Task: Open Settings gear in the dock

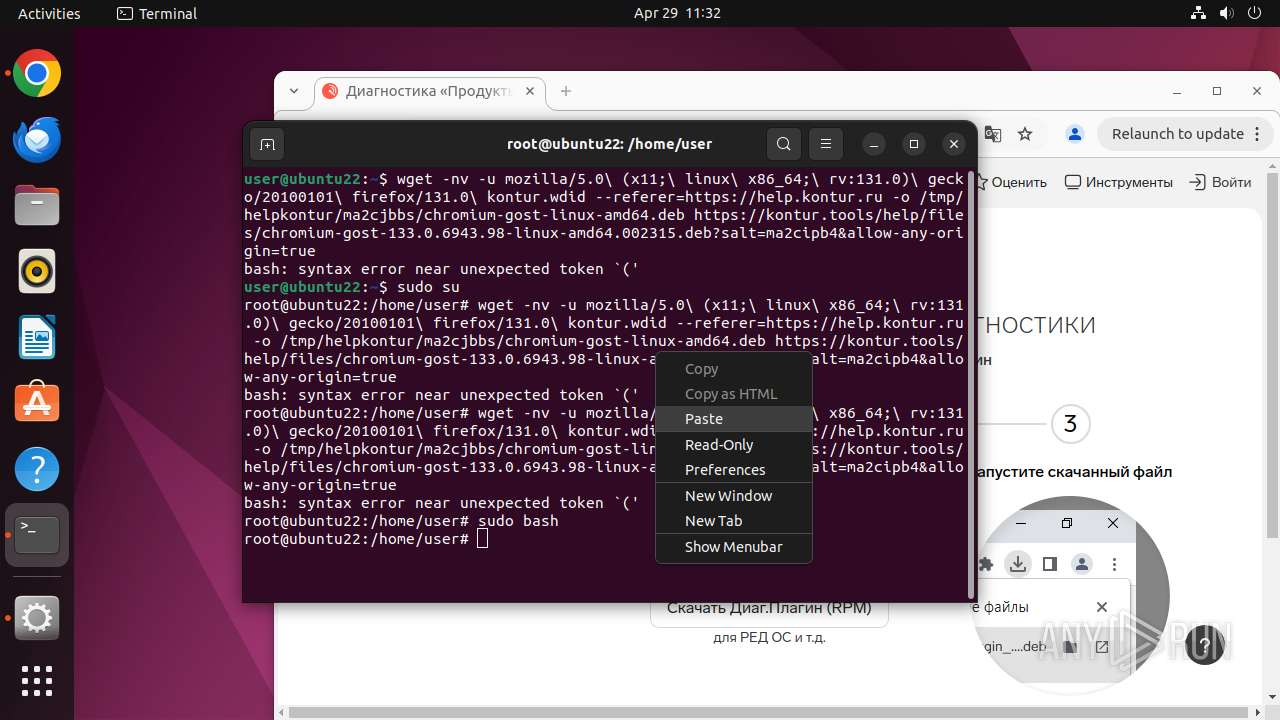Action: (37, 618)
